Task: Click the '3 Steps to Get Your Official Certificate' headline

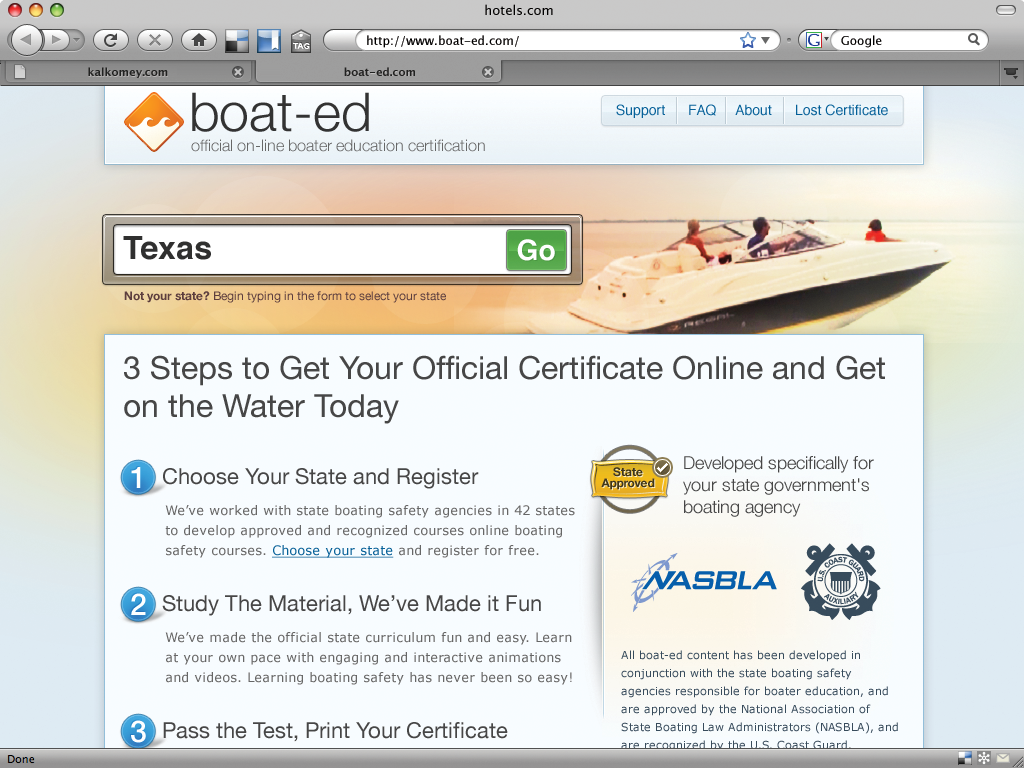Action: (x=504, y=387)
